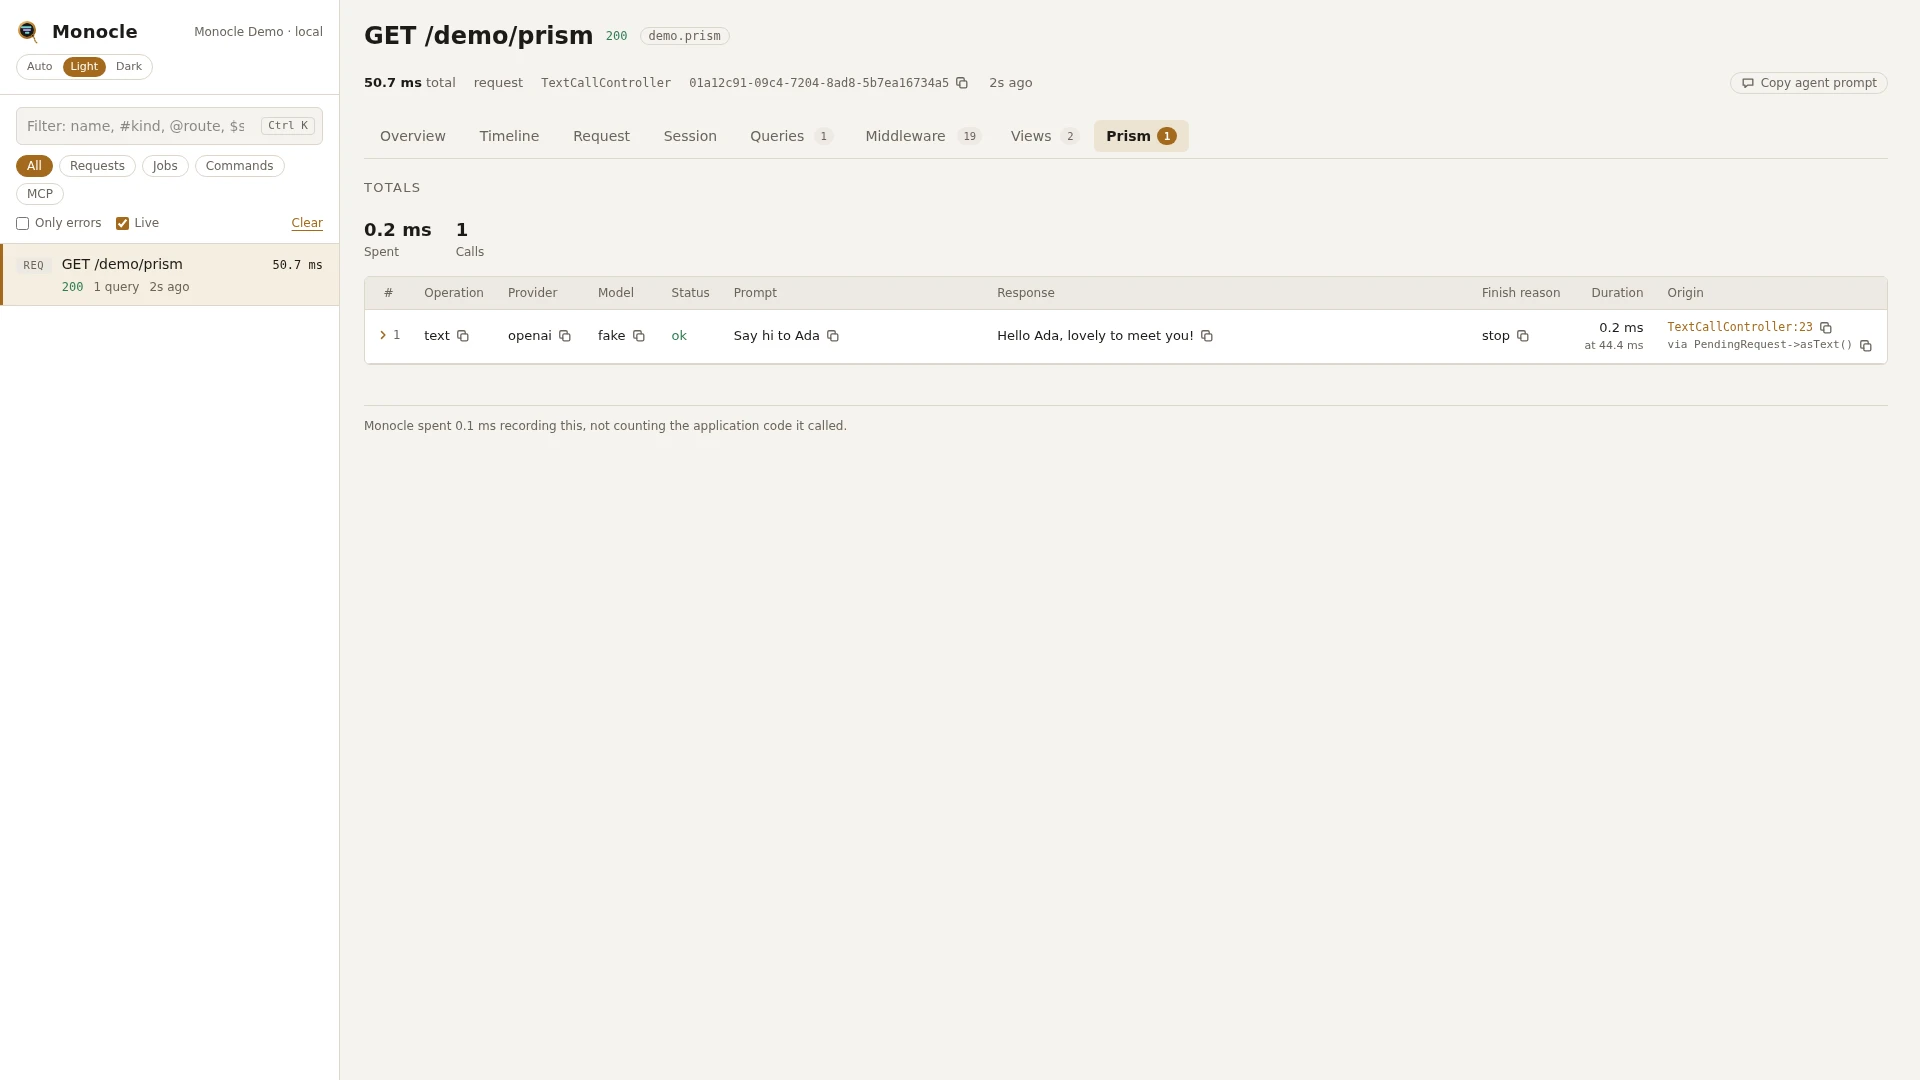This screenshot has width=1920, height=1080.
Task: Copy the TextCallController:23 origin
Action: pyautogui.click(x=1826, y=328)
